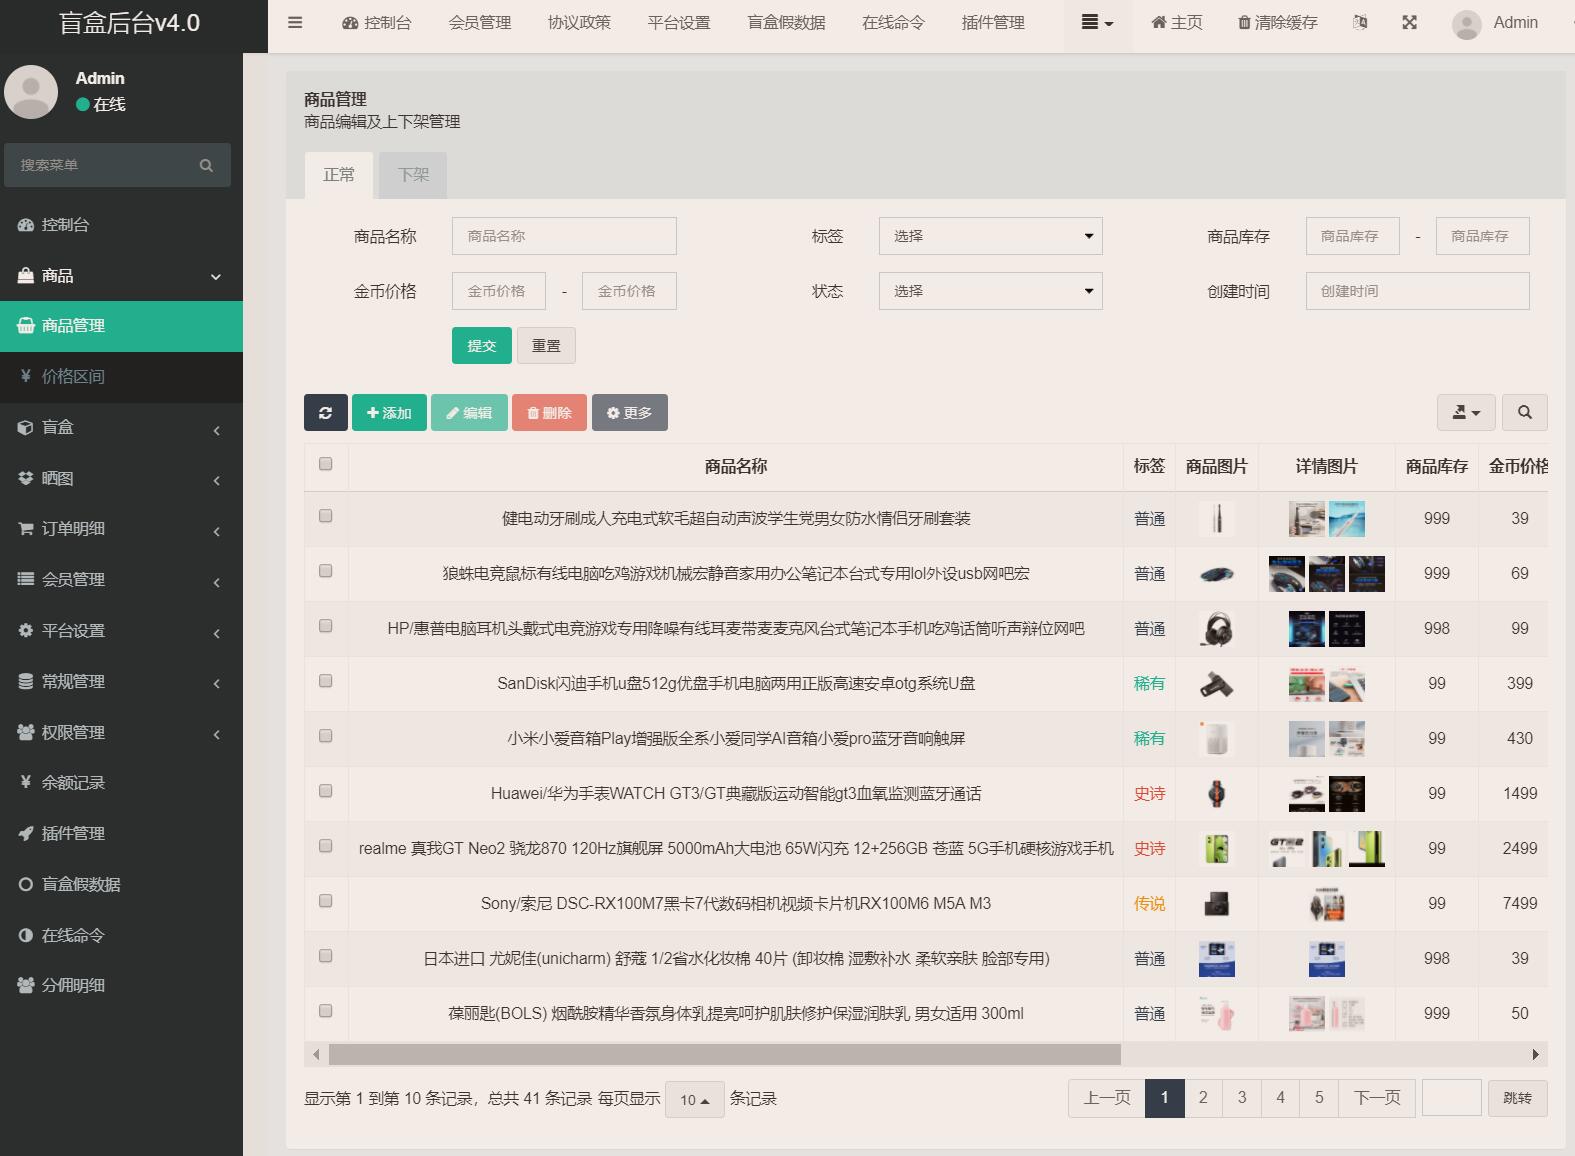
Task: Check the 小米小爱音箱 row checkbox
Action: point(325,736)
